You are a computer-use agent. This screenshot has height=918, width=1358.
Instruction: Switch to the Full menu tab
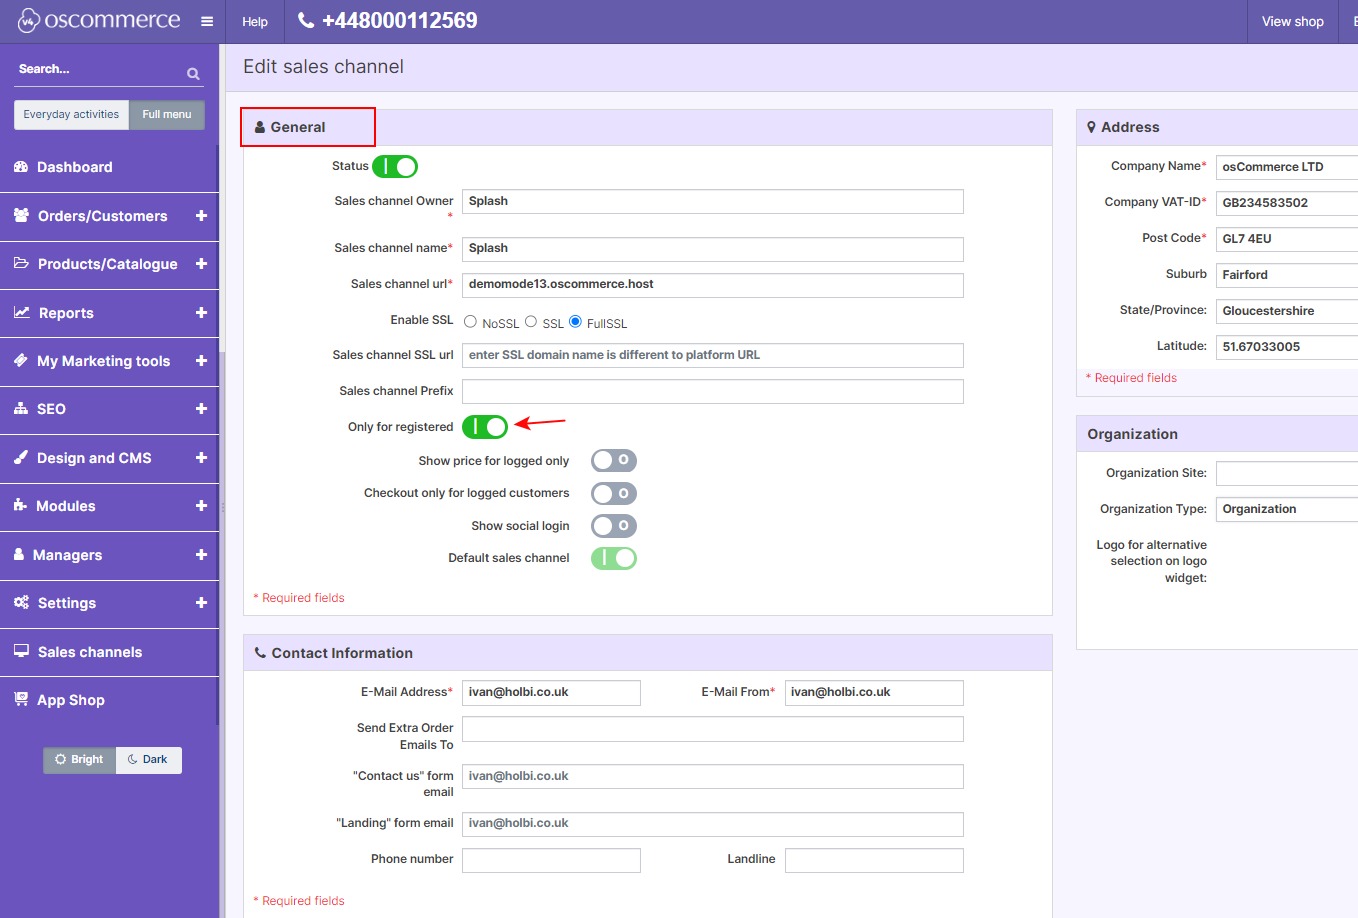point(166,115)
